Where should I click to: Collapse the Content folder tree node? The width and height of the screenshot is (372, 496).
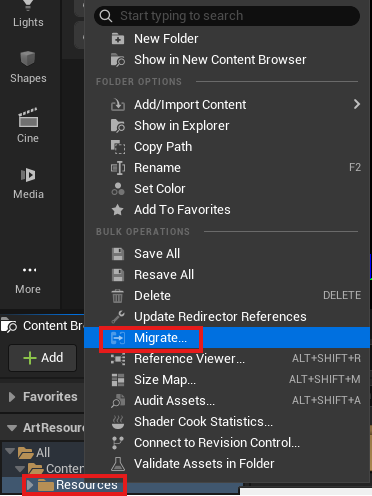20,469
